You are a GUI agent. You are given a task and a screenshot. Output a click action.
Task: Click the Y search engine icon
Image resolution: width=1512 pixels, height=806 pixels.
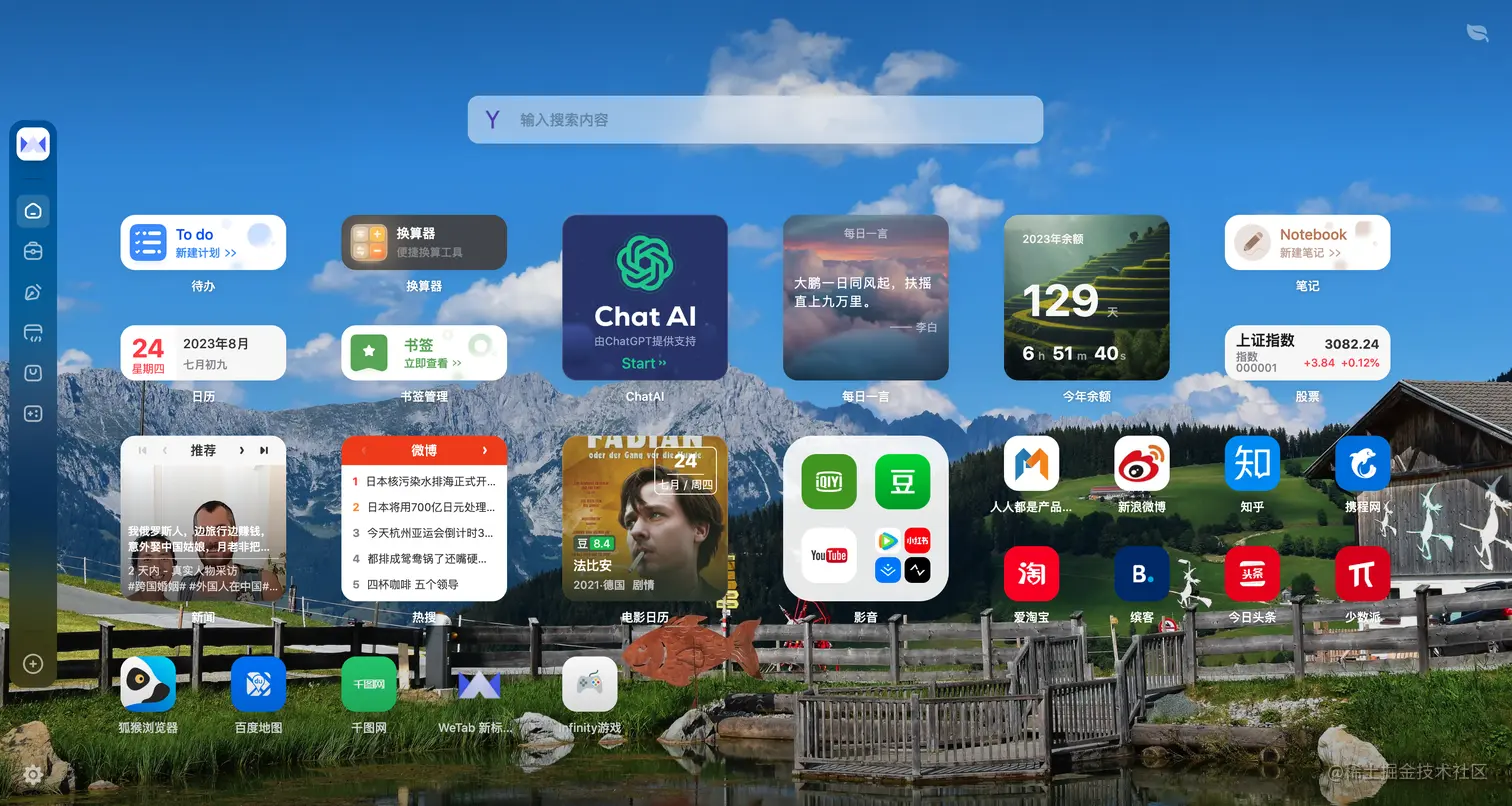coord(492,120)
